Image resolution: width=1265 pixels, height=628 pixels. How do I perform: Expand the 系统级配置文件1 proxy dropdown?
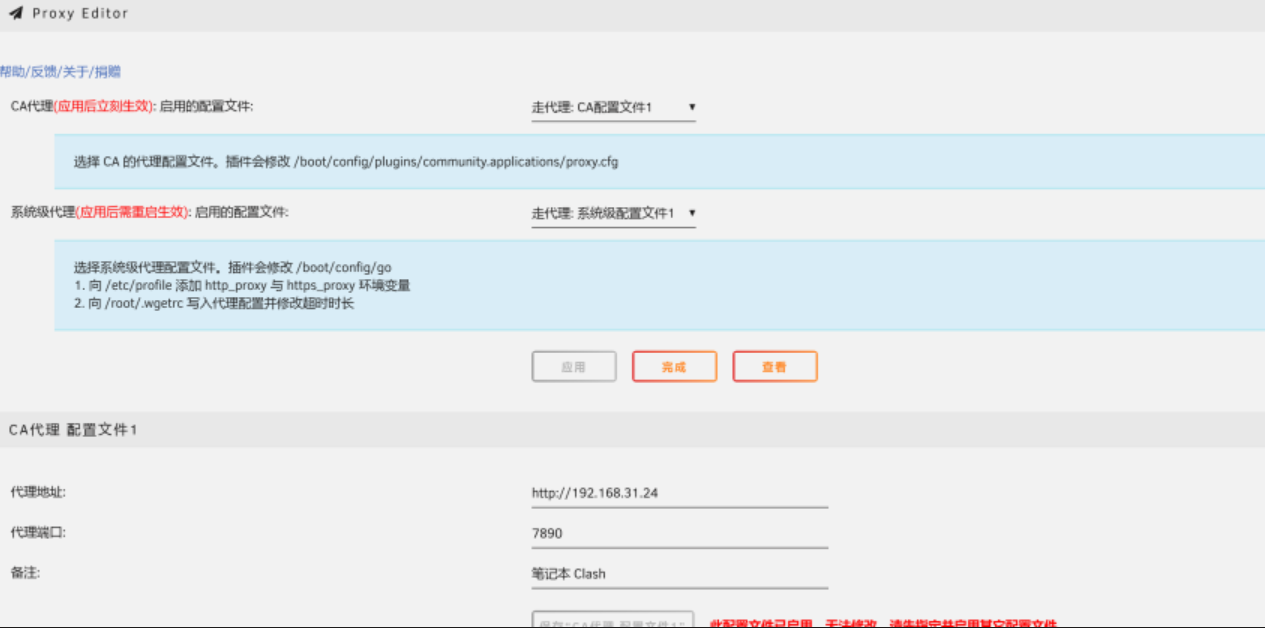[613, 213]
